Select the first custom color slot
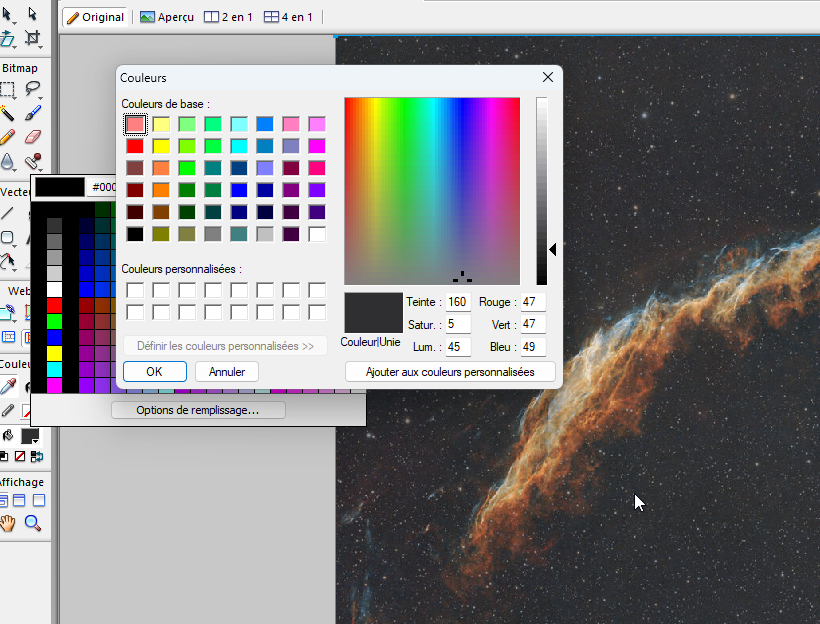This screenshot has width=820, height=624. (x=135, y=290)
